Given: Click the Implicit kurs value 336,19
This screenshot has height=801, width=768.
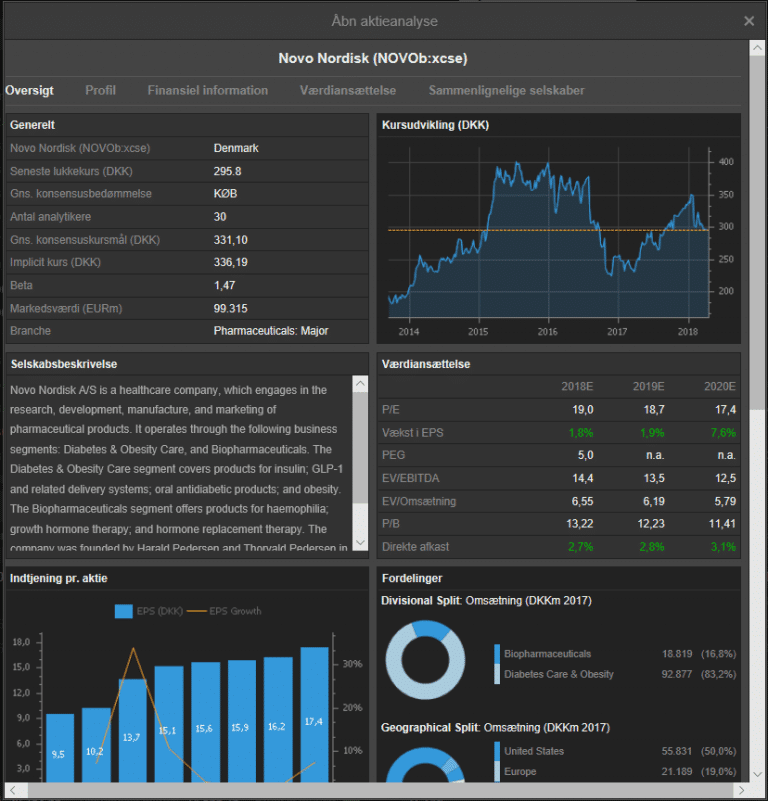Looking at the screenshot, I should (x=230, y=262).
